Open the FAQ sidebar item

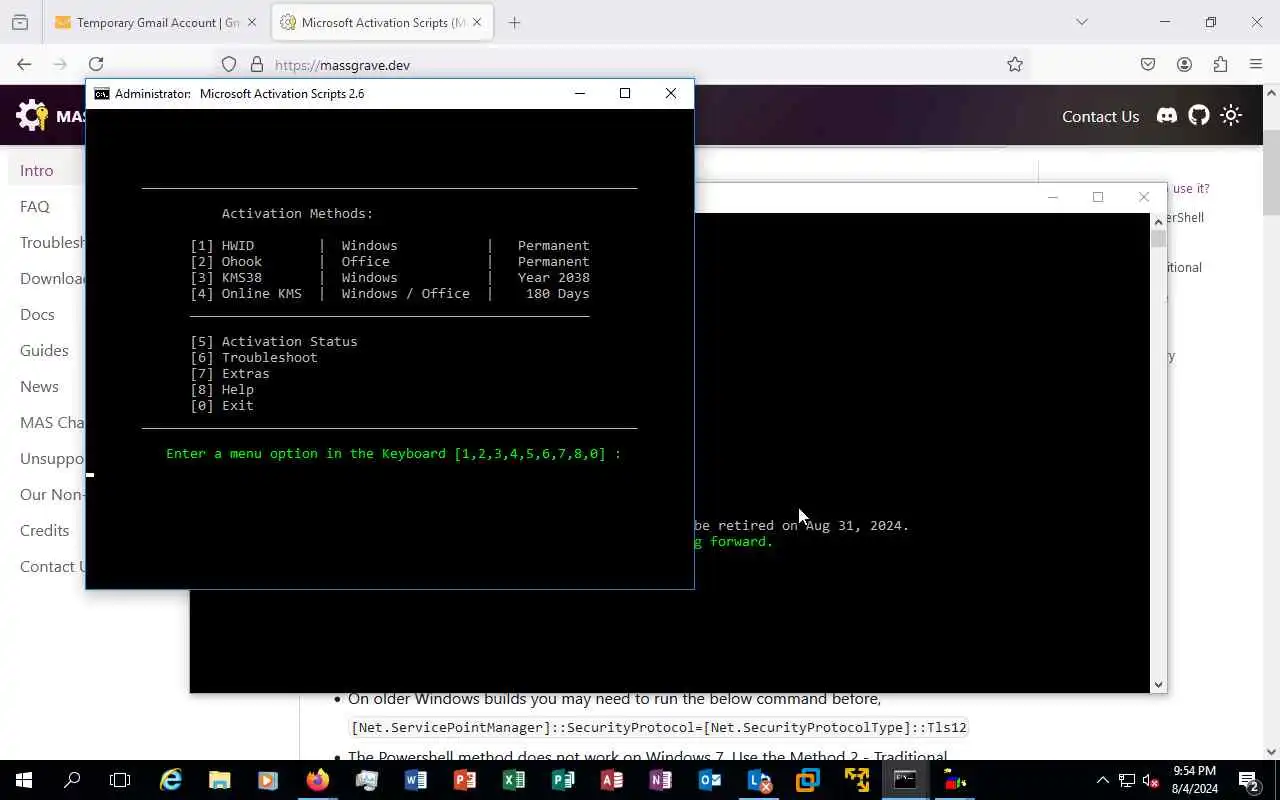pos(35,206)
